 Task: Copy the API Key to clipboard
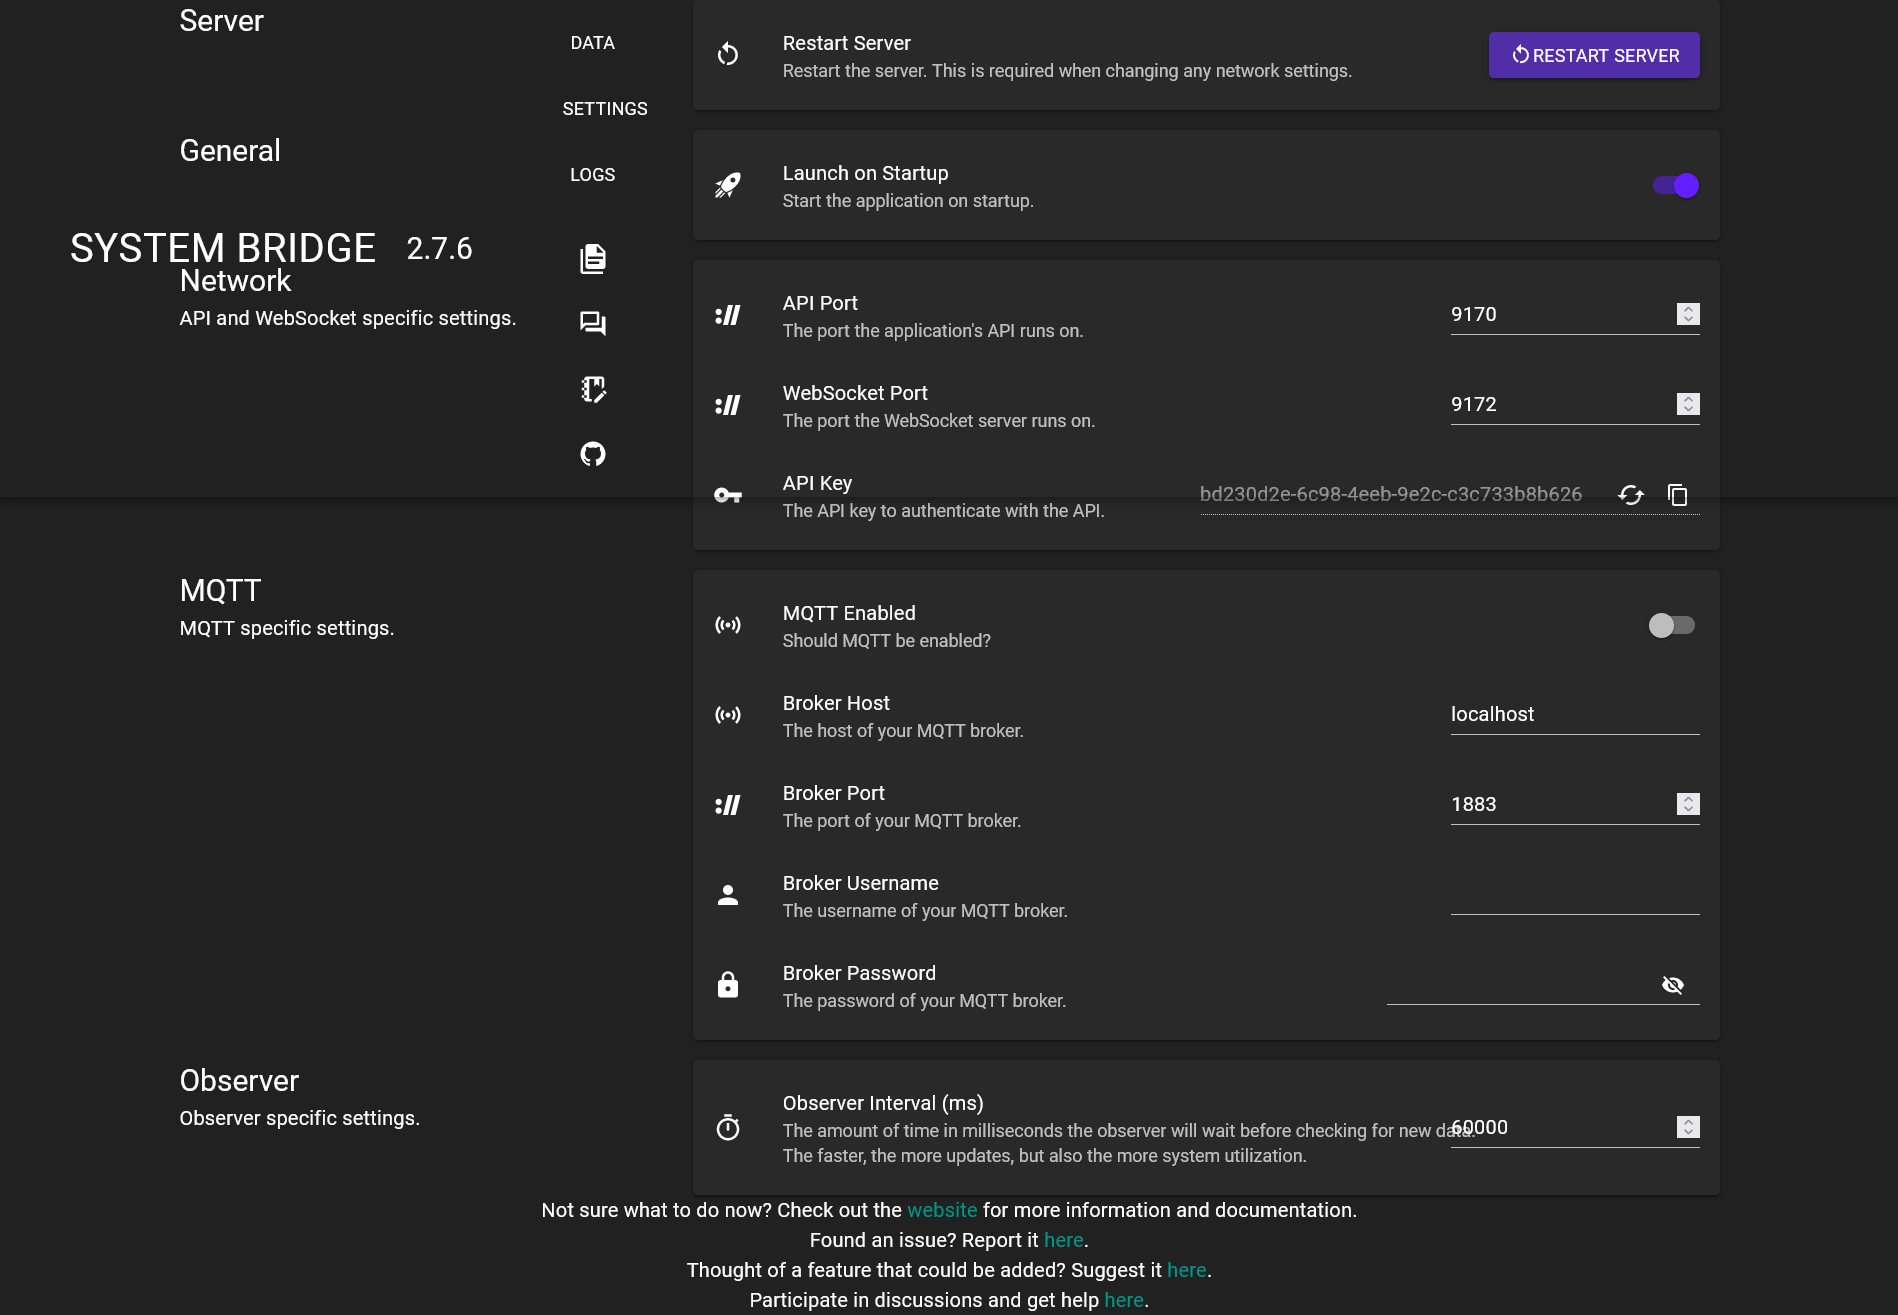click(x=1677, y=495)
